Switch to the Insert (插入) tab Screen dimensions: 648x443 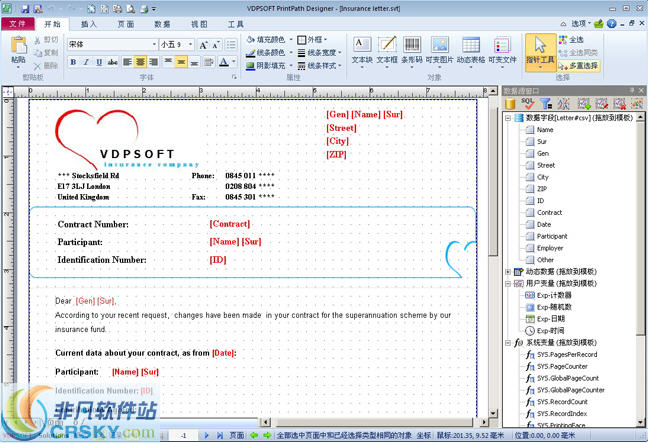point(88,24)
